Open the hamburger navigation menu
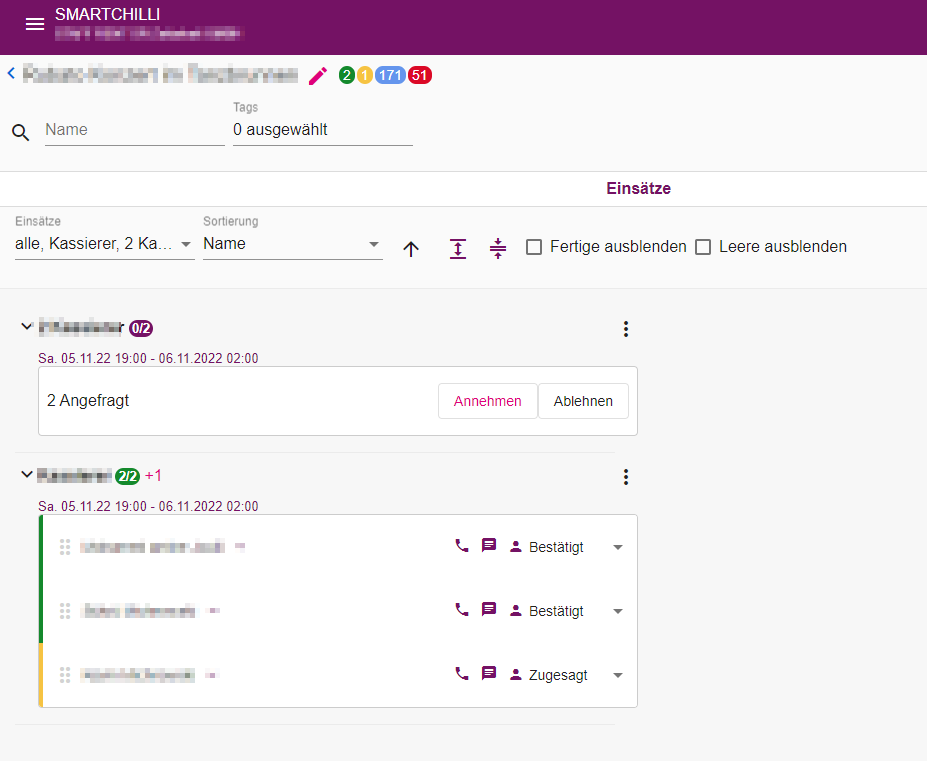This screenshot has width=927, height=761. (x=35, y=24)
